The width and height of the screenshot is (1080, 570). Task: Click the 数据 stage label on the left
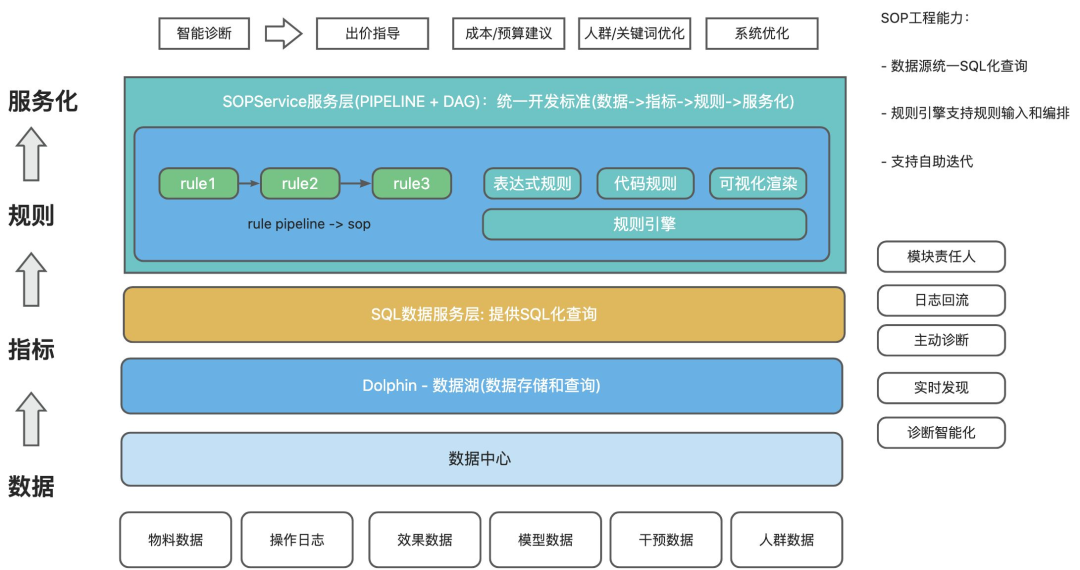coord(31,486)
